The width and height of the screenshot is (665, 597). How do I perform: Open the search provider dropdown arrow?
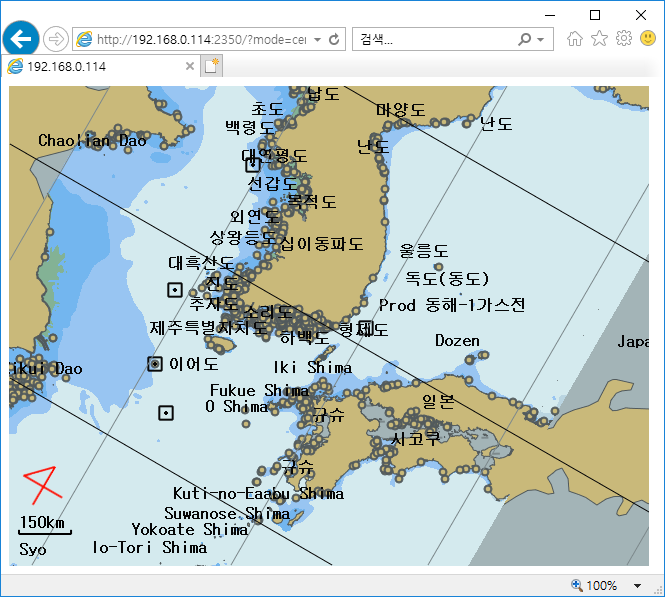coord(541,40)
